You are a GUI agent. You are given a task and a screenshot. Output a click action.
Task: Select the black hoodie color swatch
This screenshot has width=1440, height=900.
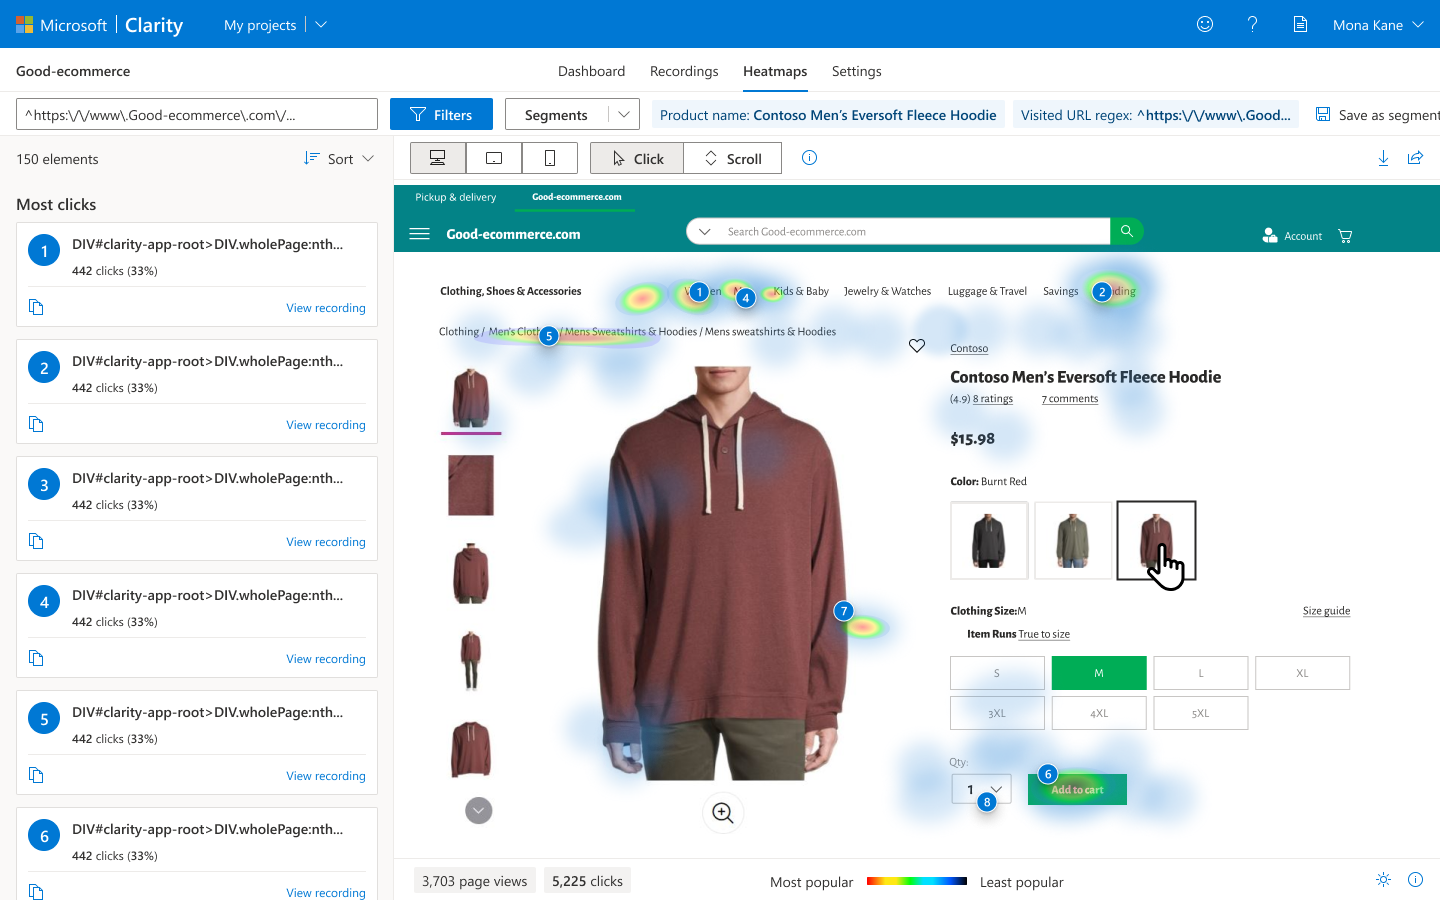pyautogui.click(x=989, y=540)
